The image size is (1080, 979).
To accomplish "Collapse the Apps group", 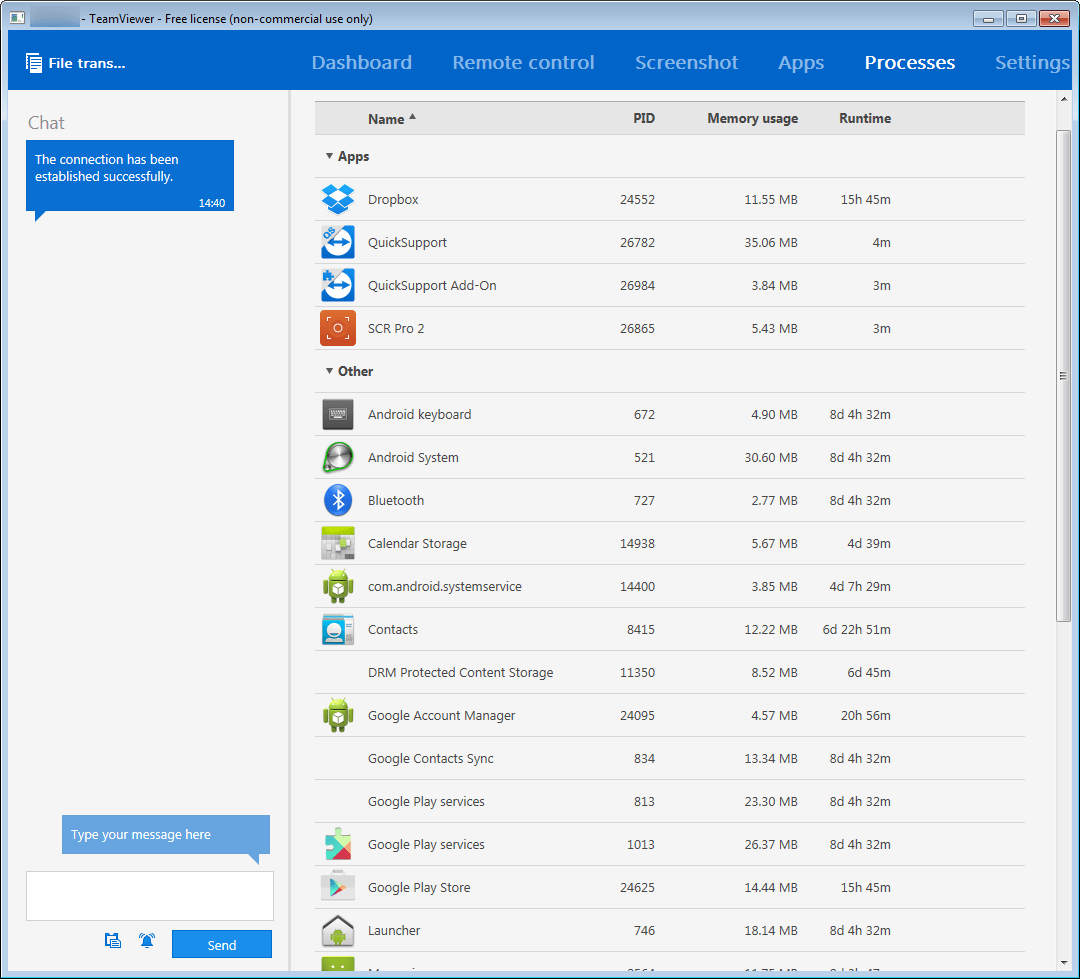I will pos(329,156).
